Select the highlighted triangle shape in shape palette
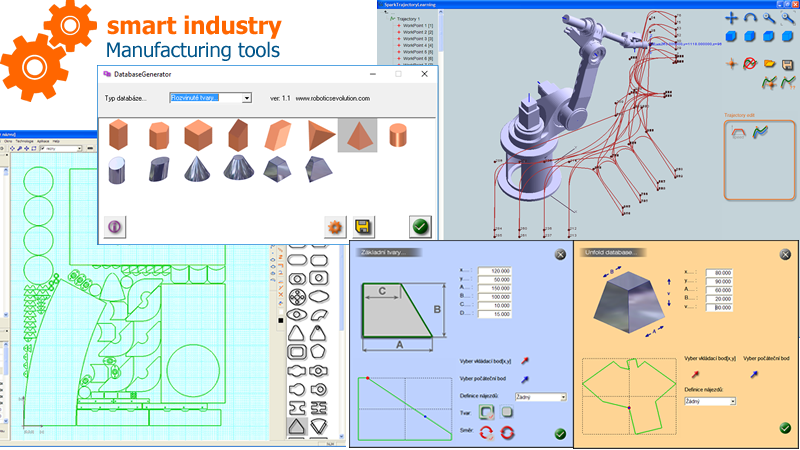800x450 pixels. pos(297,426)
